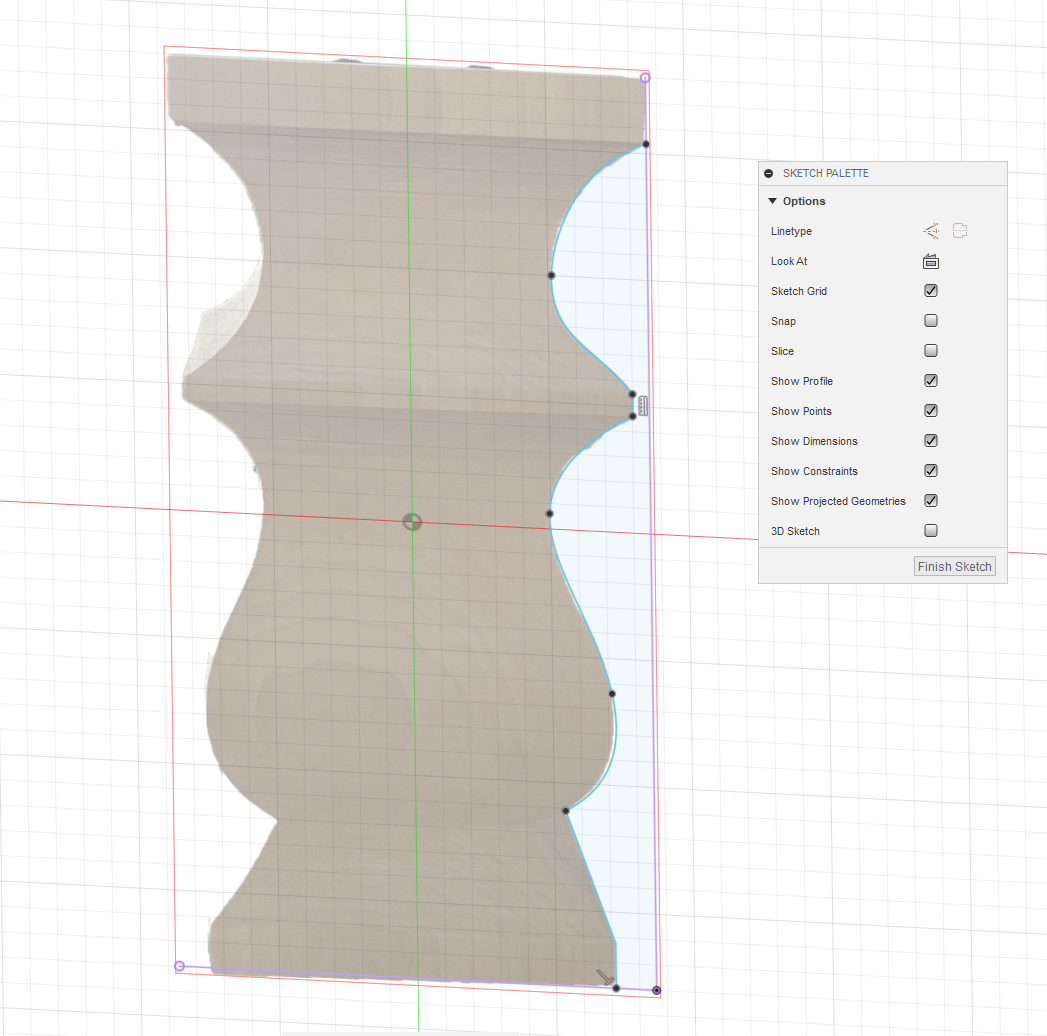Uncheck Show Projected Geometries
The height and width of the screenshot is (1036, 1047).
[930, 500]
